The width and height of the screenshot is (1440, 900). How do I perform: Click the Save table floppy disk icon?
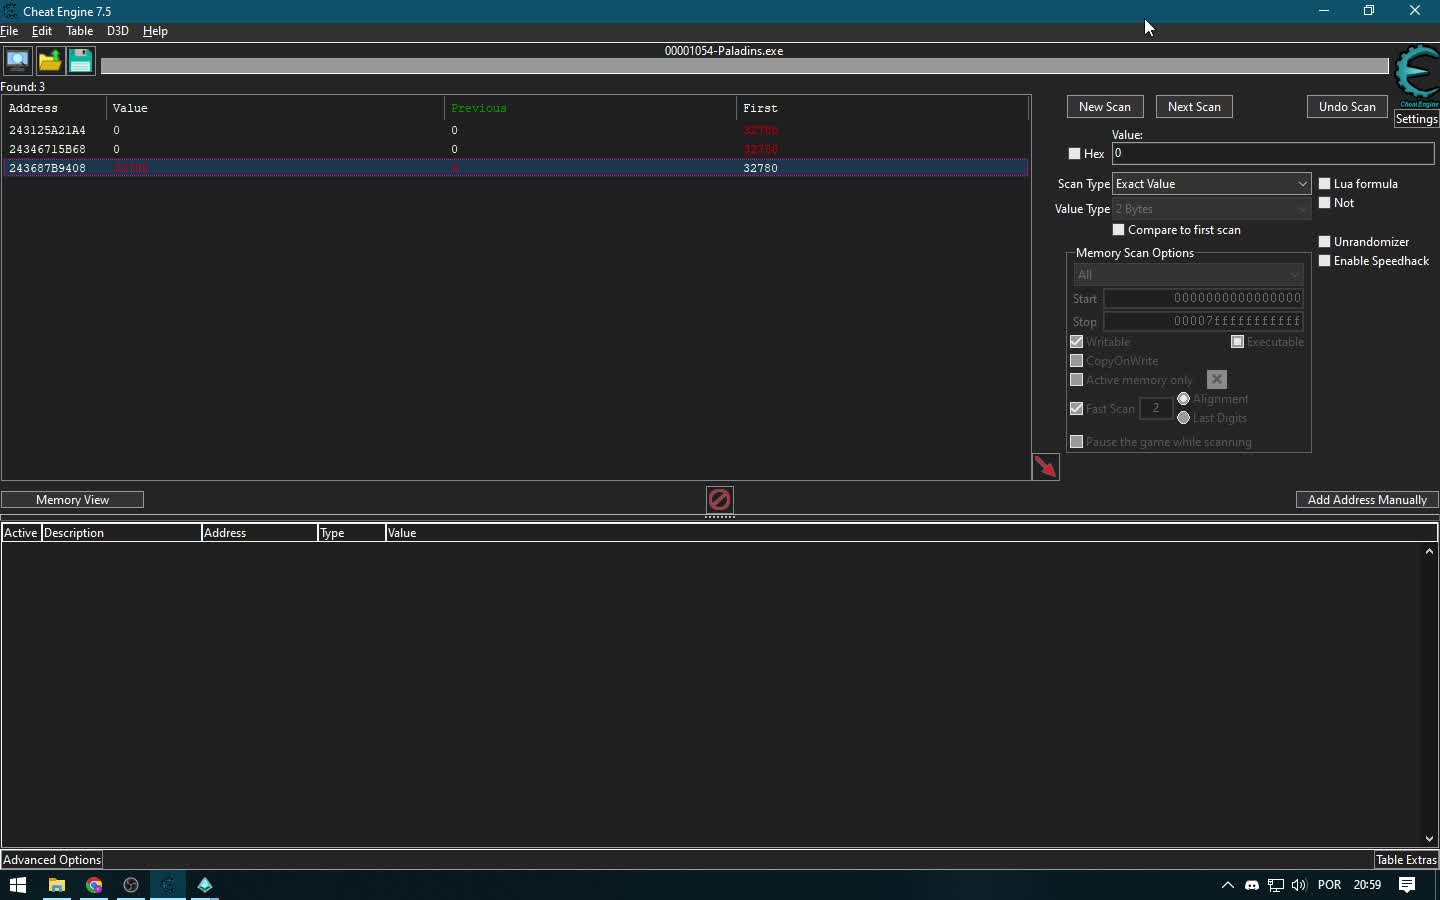pos(81,61)
